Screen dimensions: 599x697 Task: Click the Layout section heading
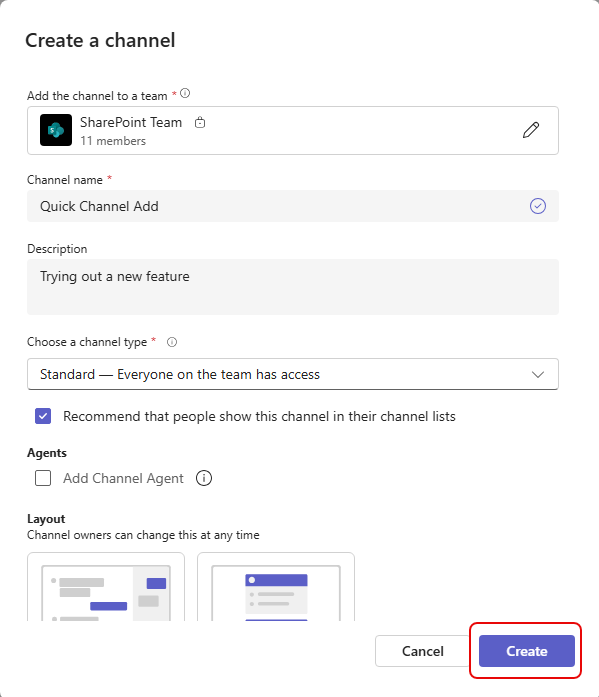pos(46,519)
